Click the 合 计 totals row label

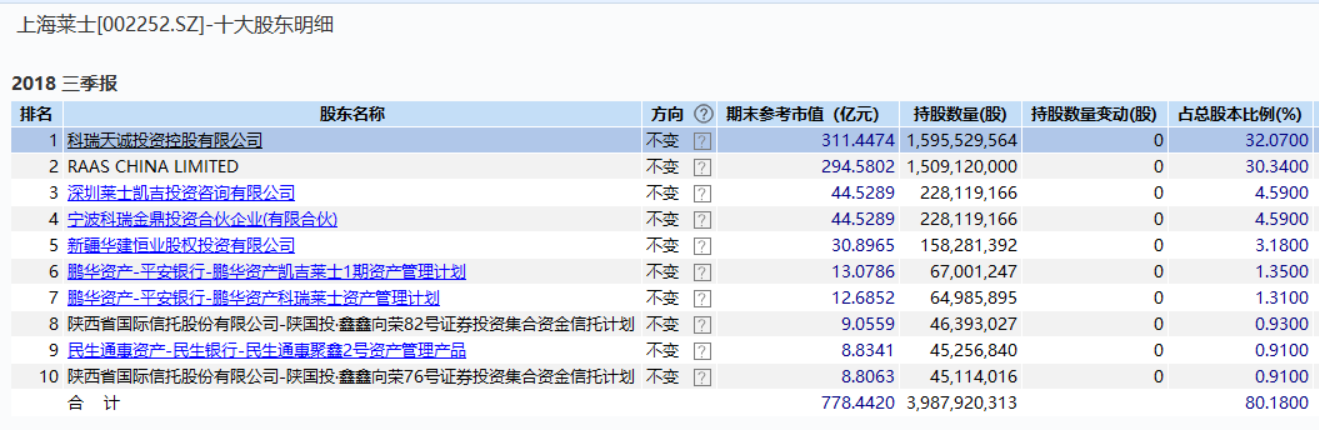coord(92,402)
